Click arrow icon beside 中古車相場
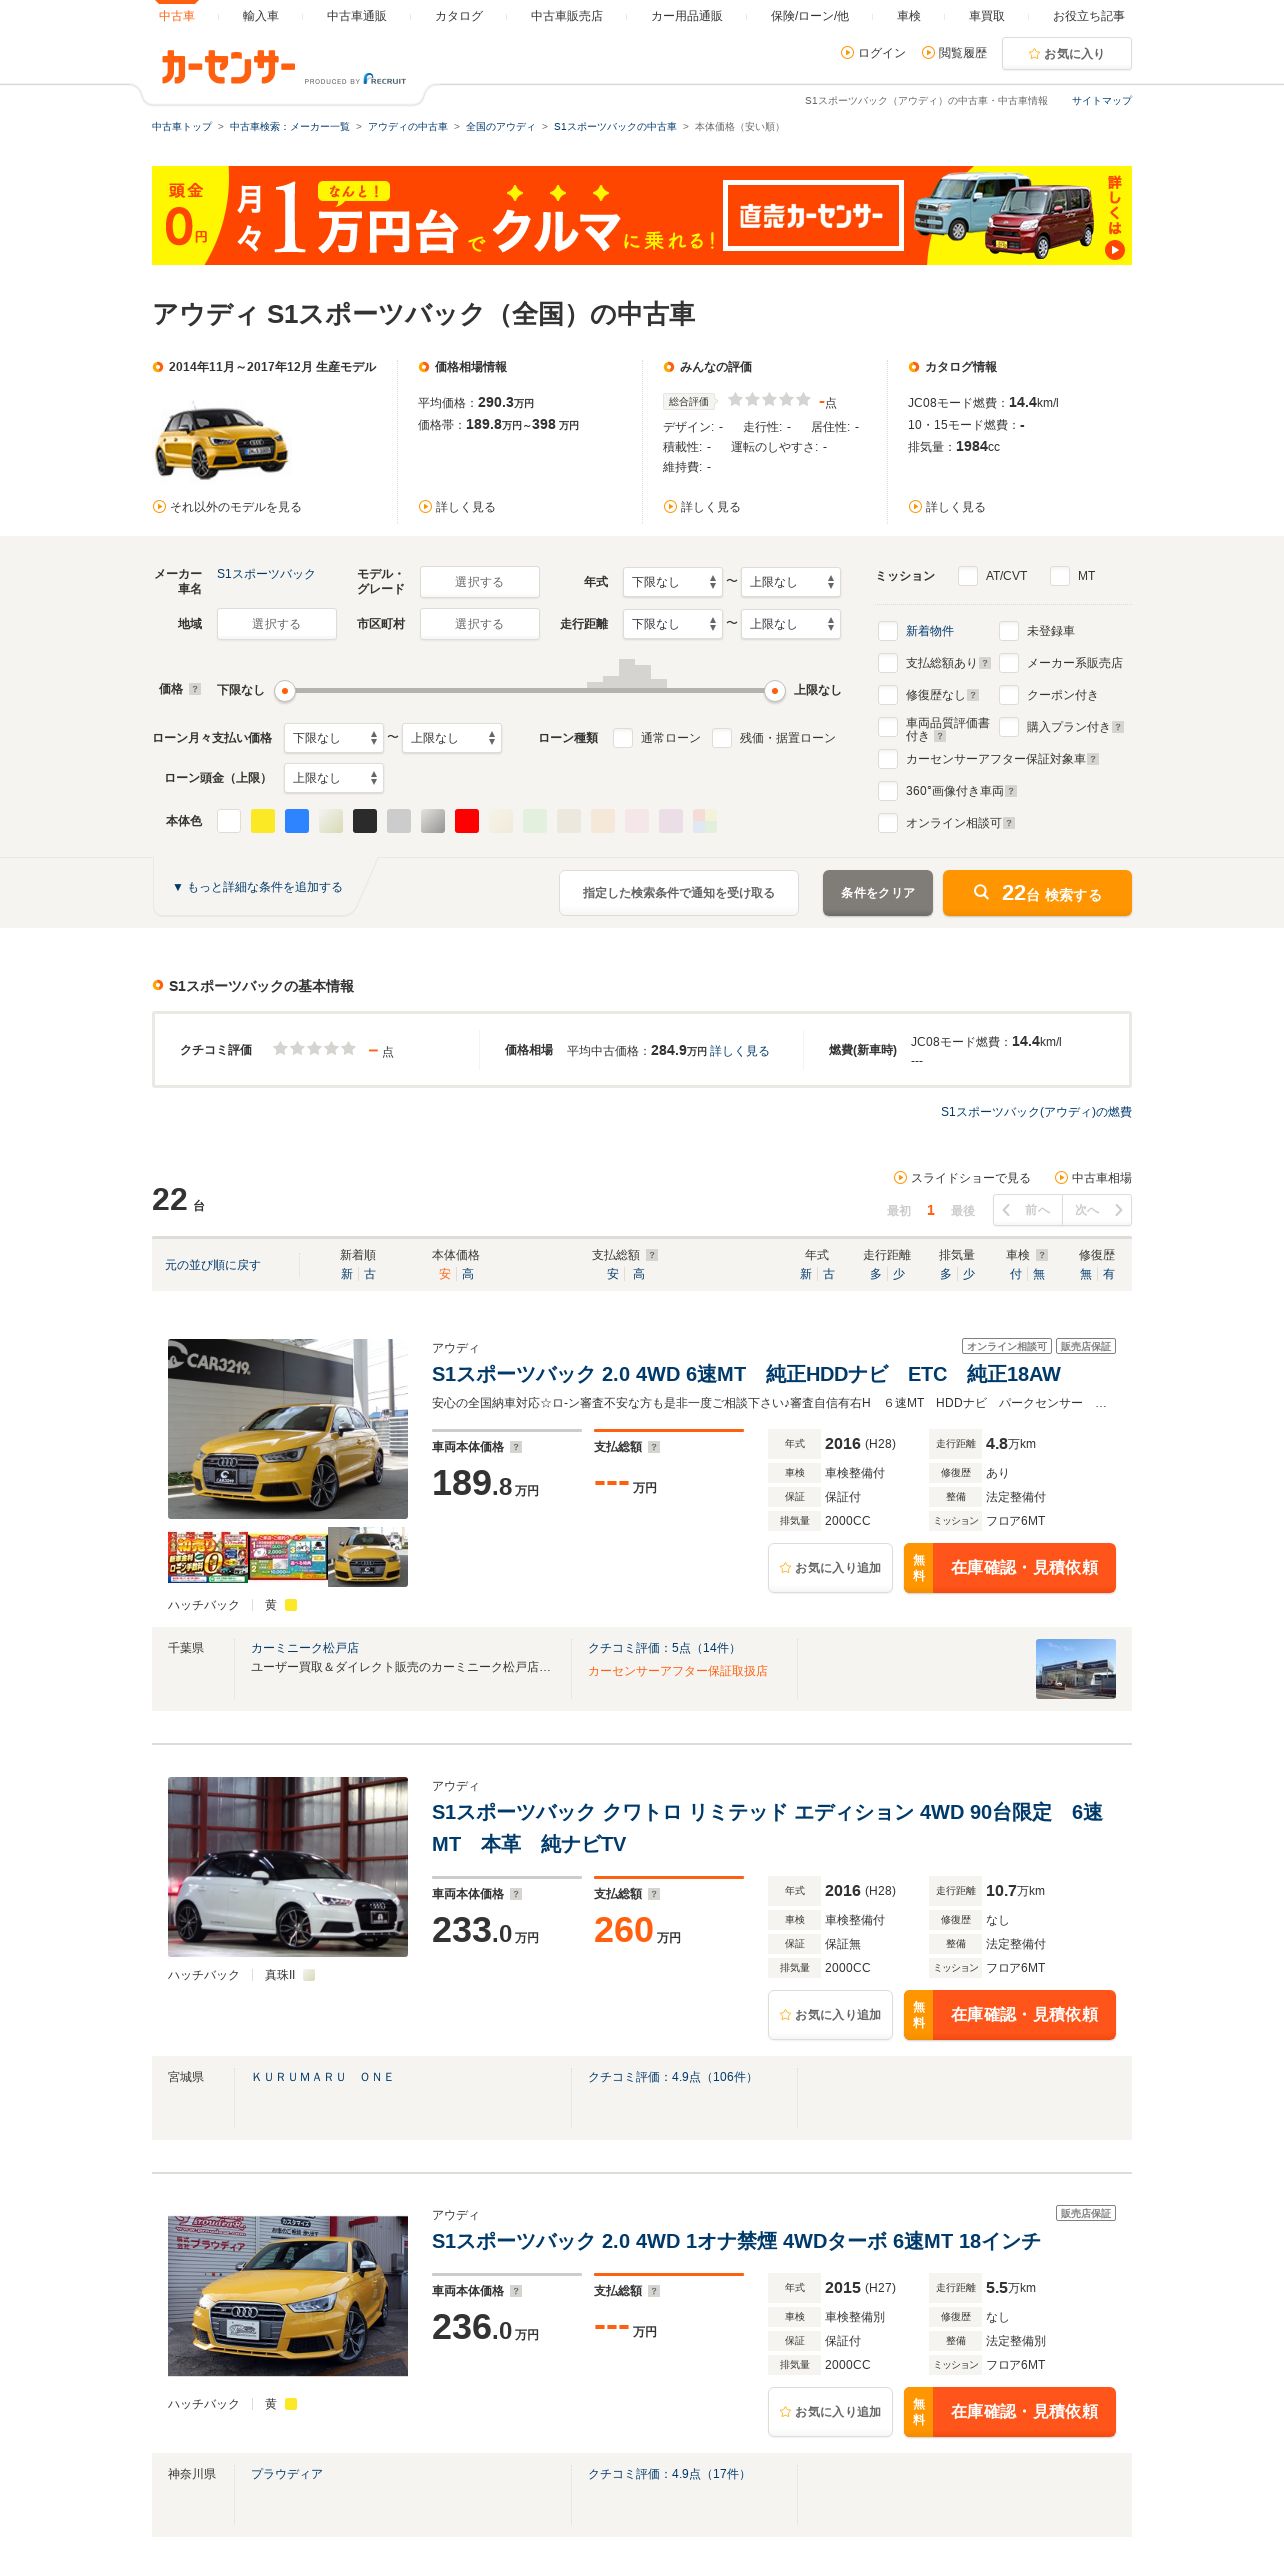1284x2568 pixels. pyautogui.click(x=1062, y=1178)
